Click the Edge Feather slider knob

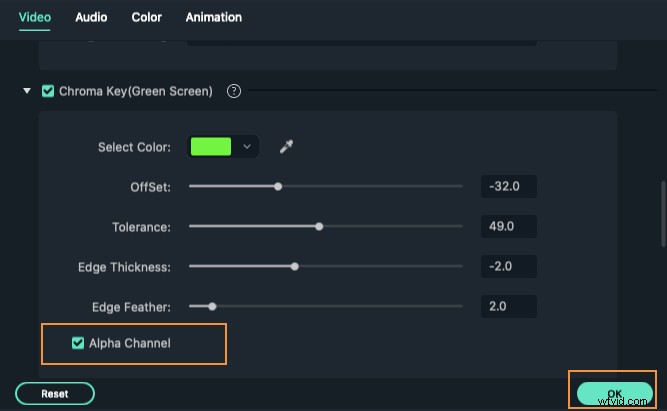coord(212,306)
